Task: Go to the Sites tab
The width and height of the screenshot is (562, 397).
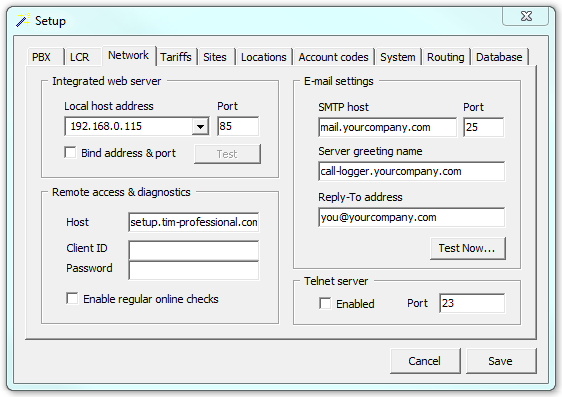Action: pyautogui.click(x=215, y=57)
